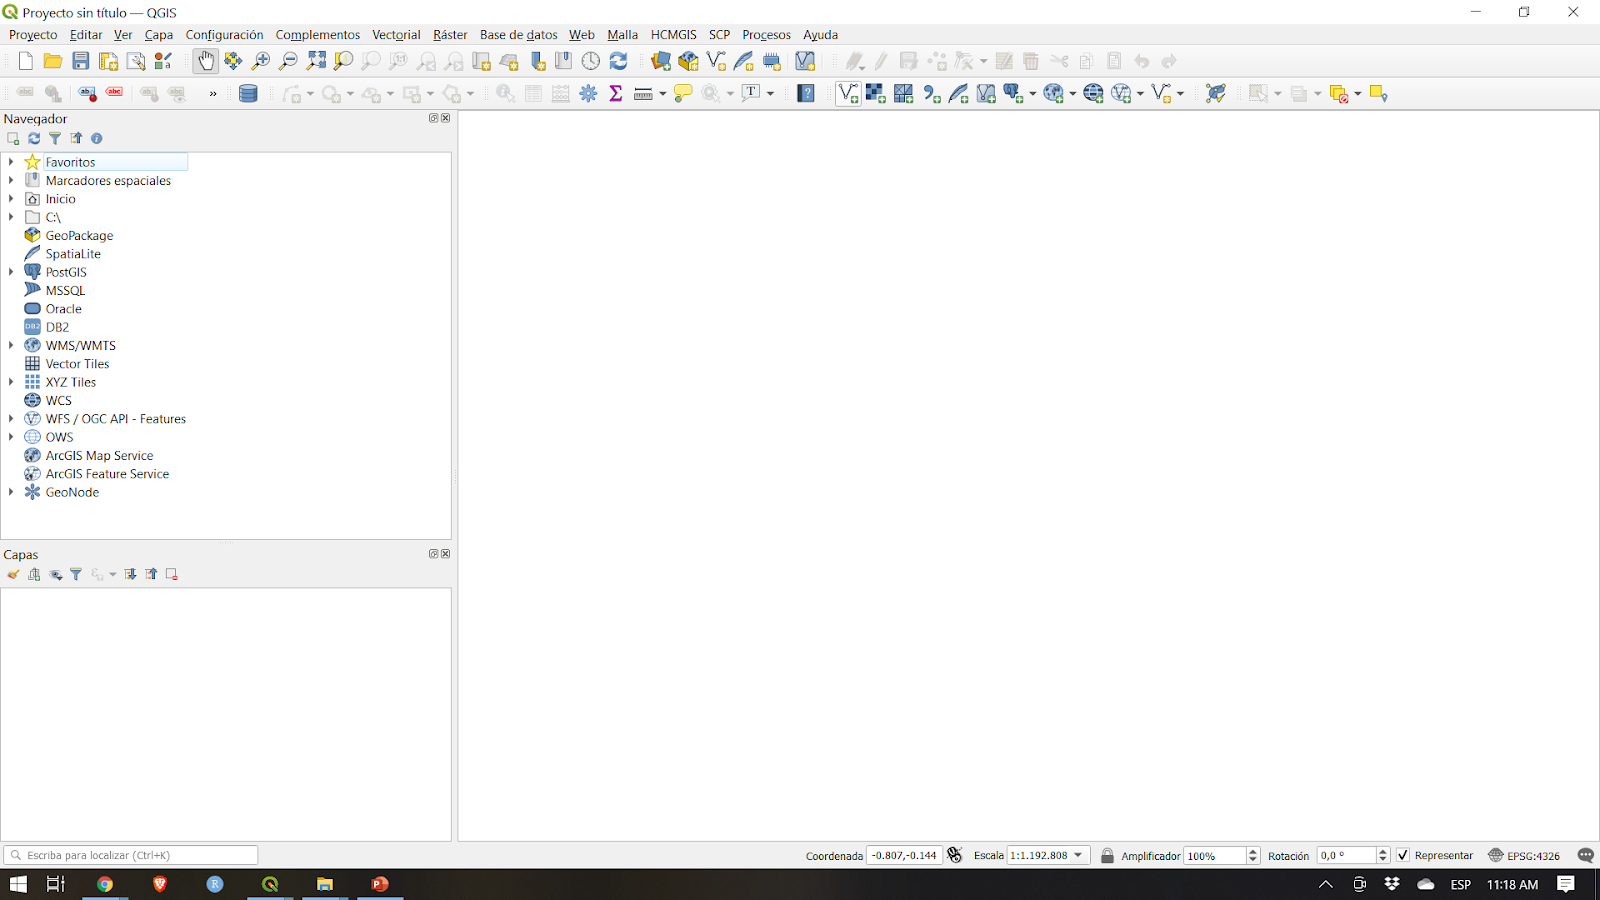Select ArcGIS Map Service entry

[x=99, y=455]
